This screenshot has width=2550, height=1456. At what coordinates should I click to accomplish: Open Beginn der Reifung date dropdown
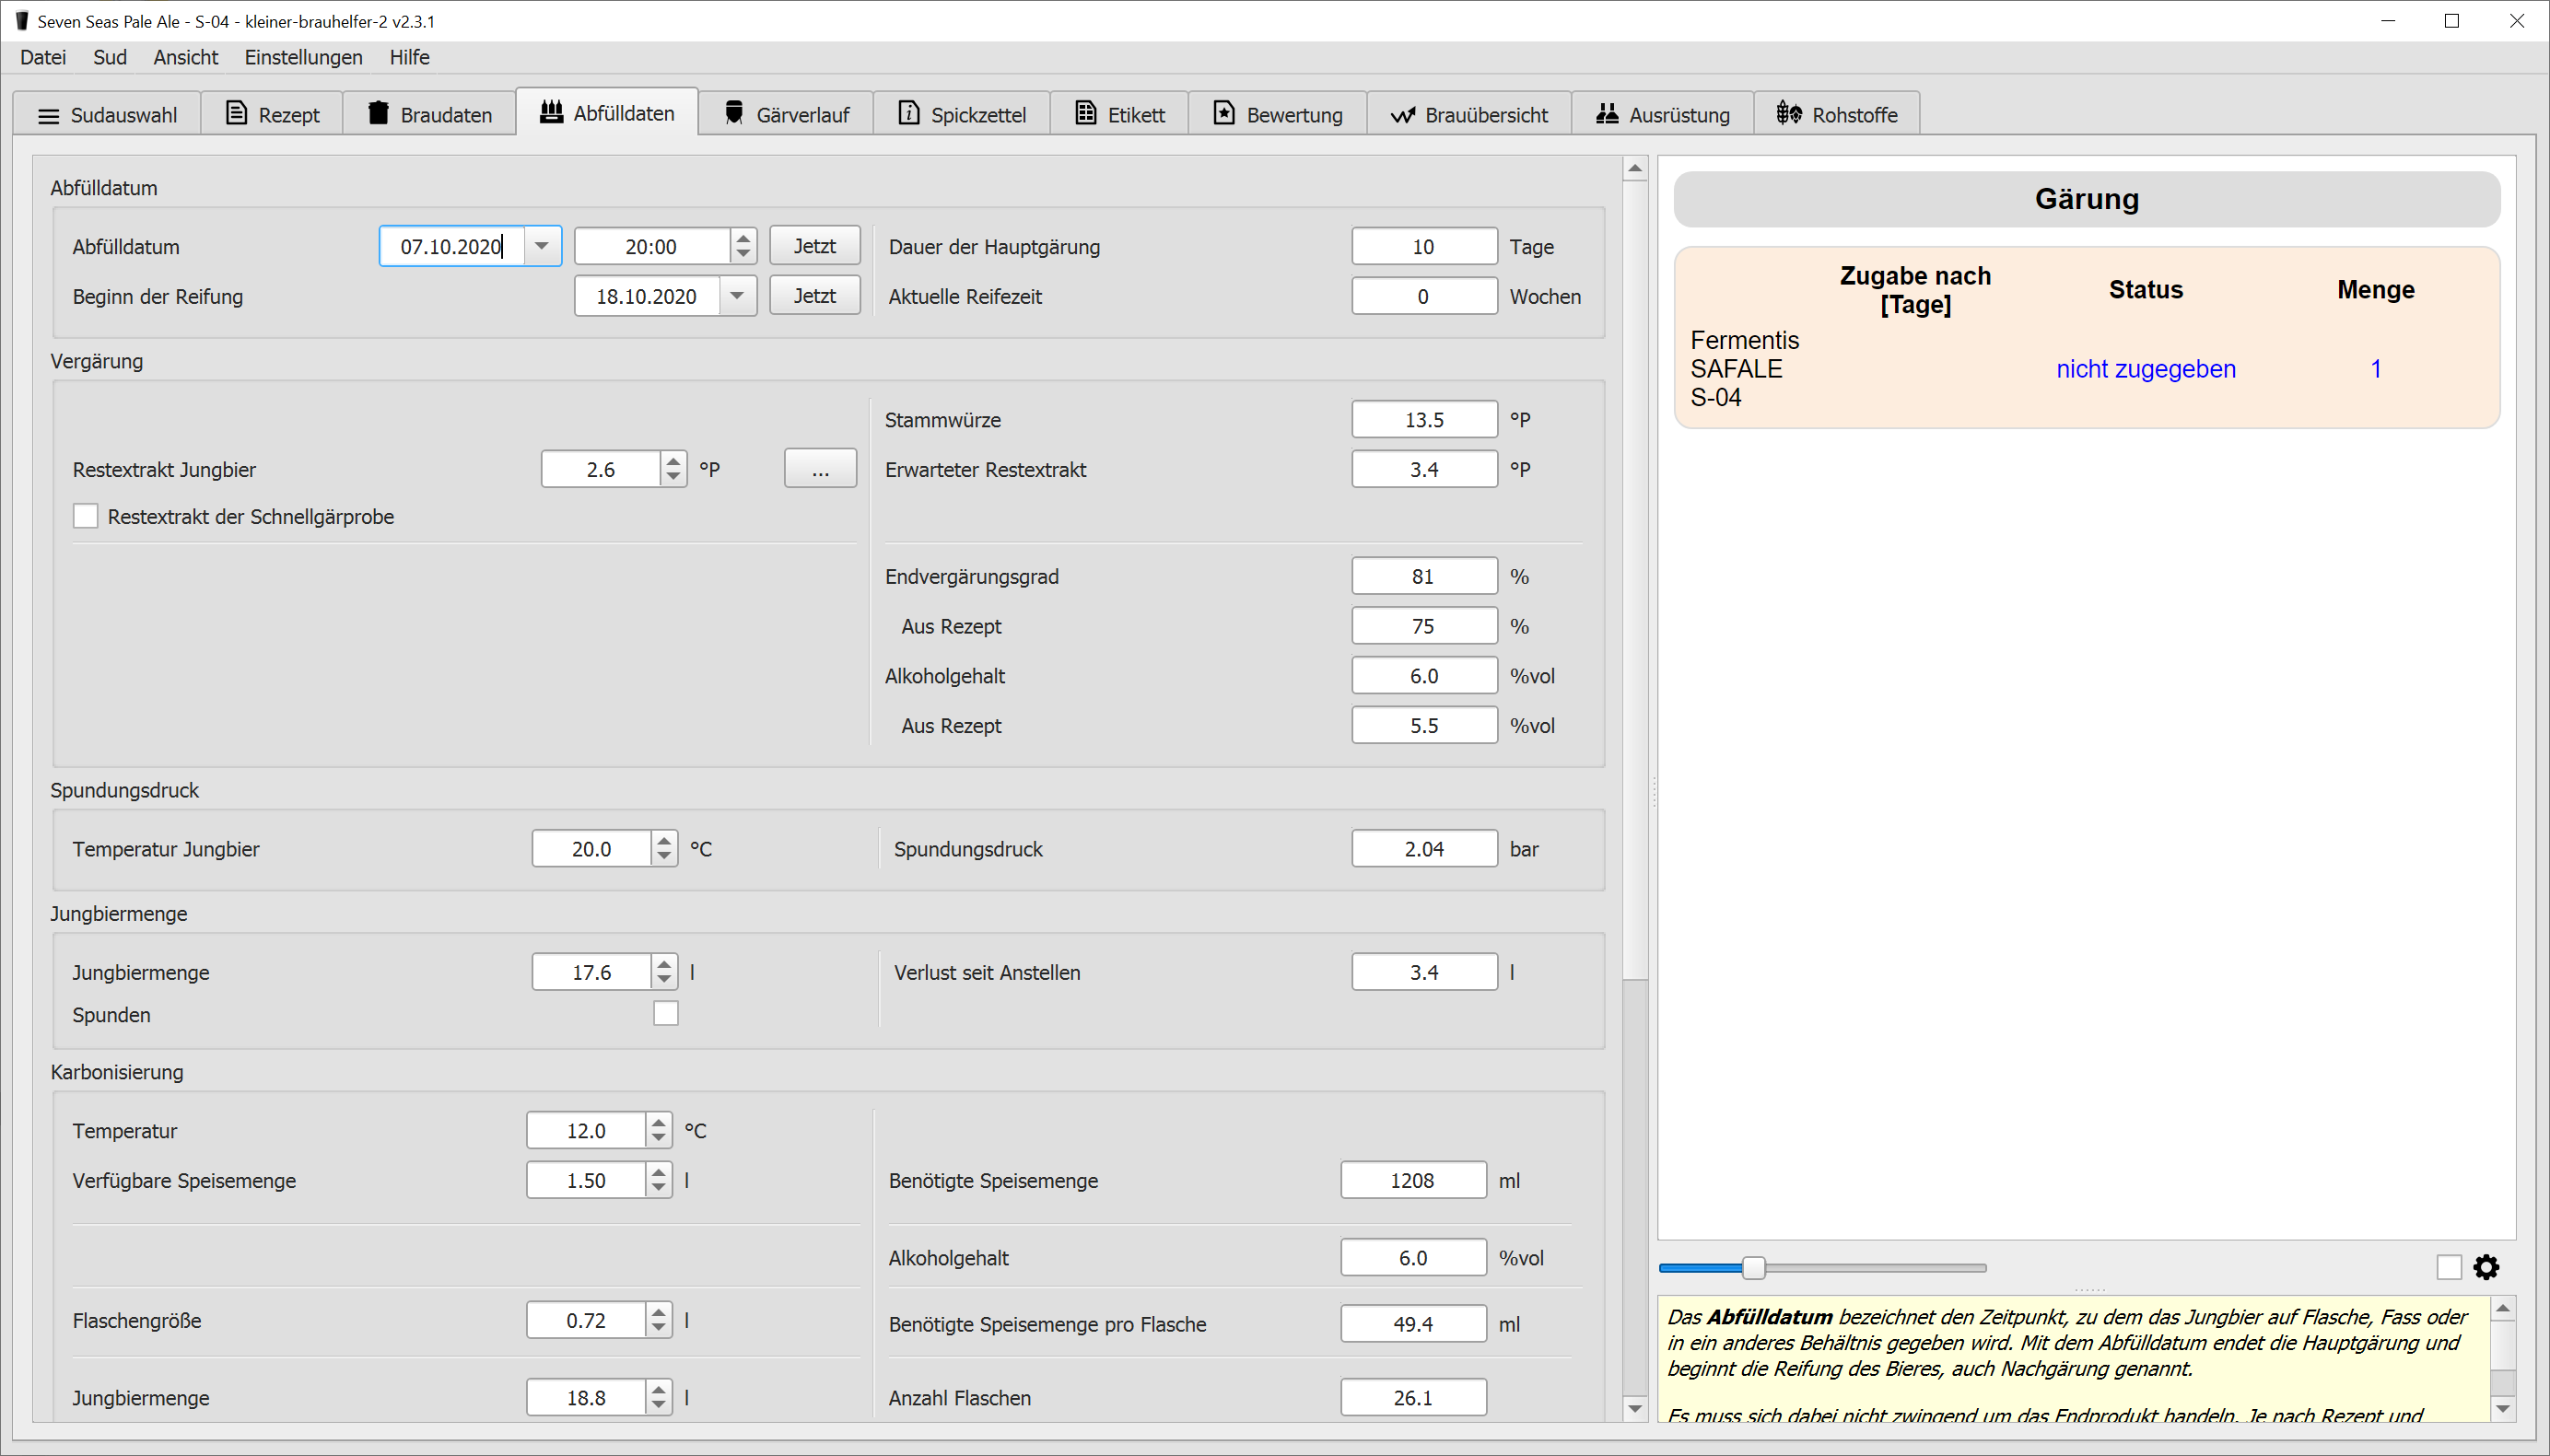coord(737,296)
